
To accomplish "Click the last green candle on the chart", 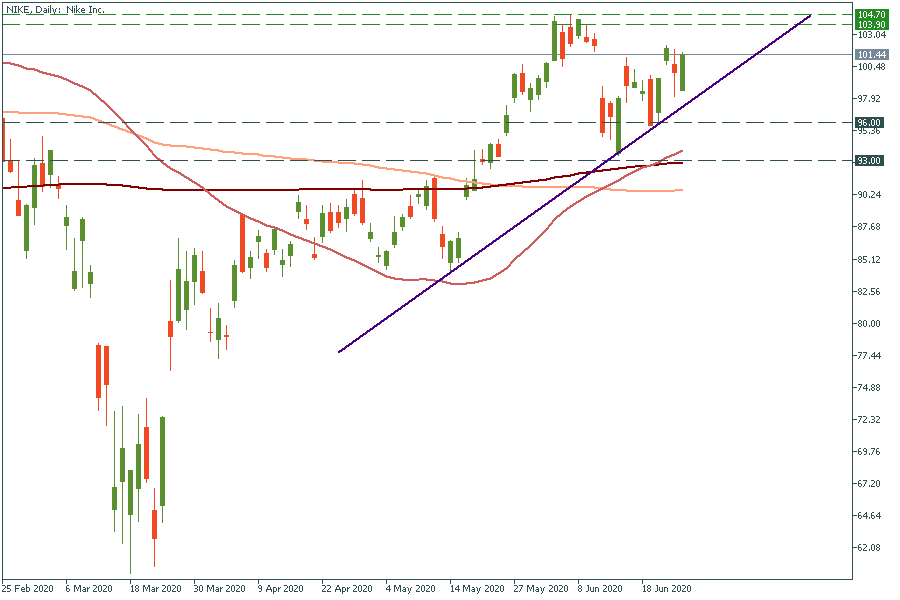I will pos(682,72).
